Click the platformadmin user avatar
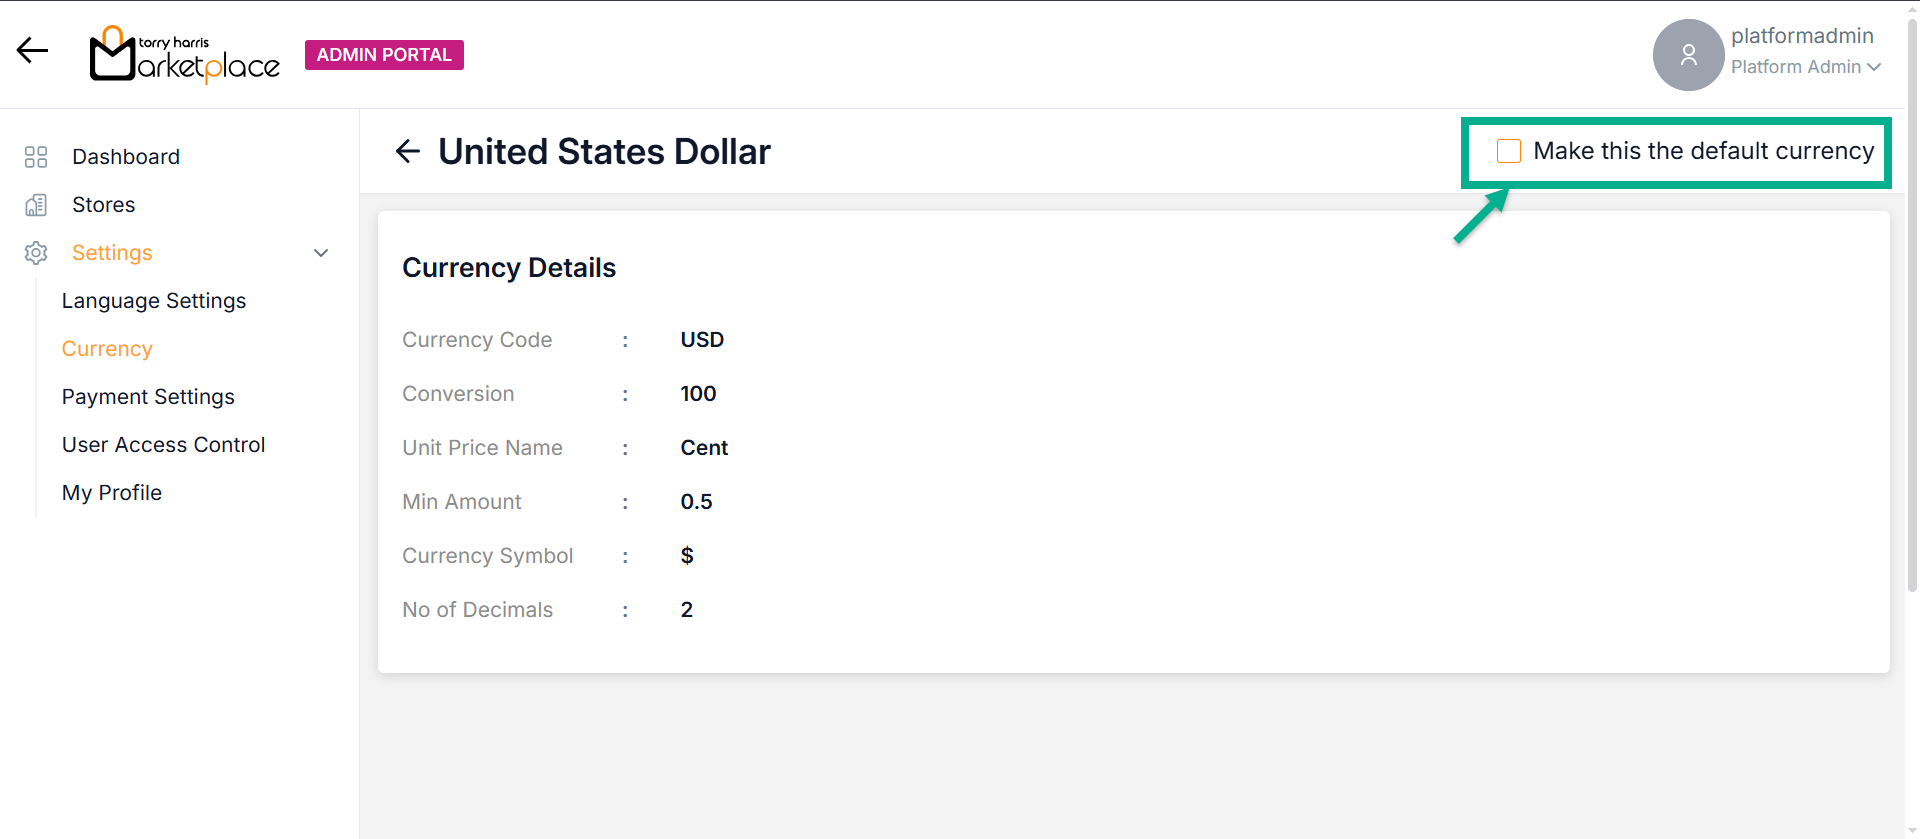This screenshot has width=1920, height=839. click(x=1688, y=55)
